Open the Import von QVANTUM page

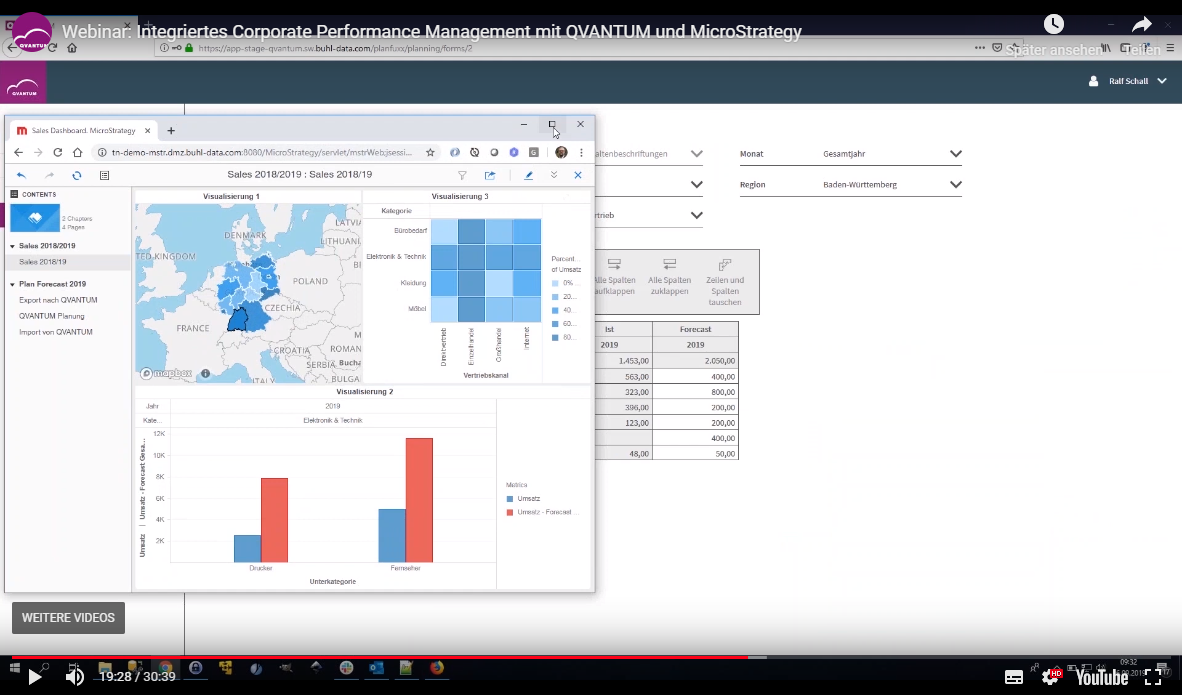tap(56, 332)
